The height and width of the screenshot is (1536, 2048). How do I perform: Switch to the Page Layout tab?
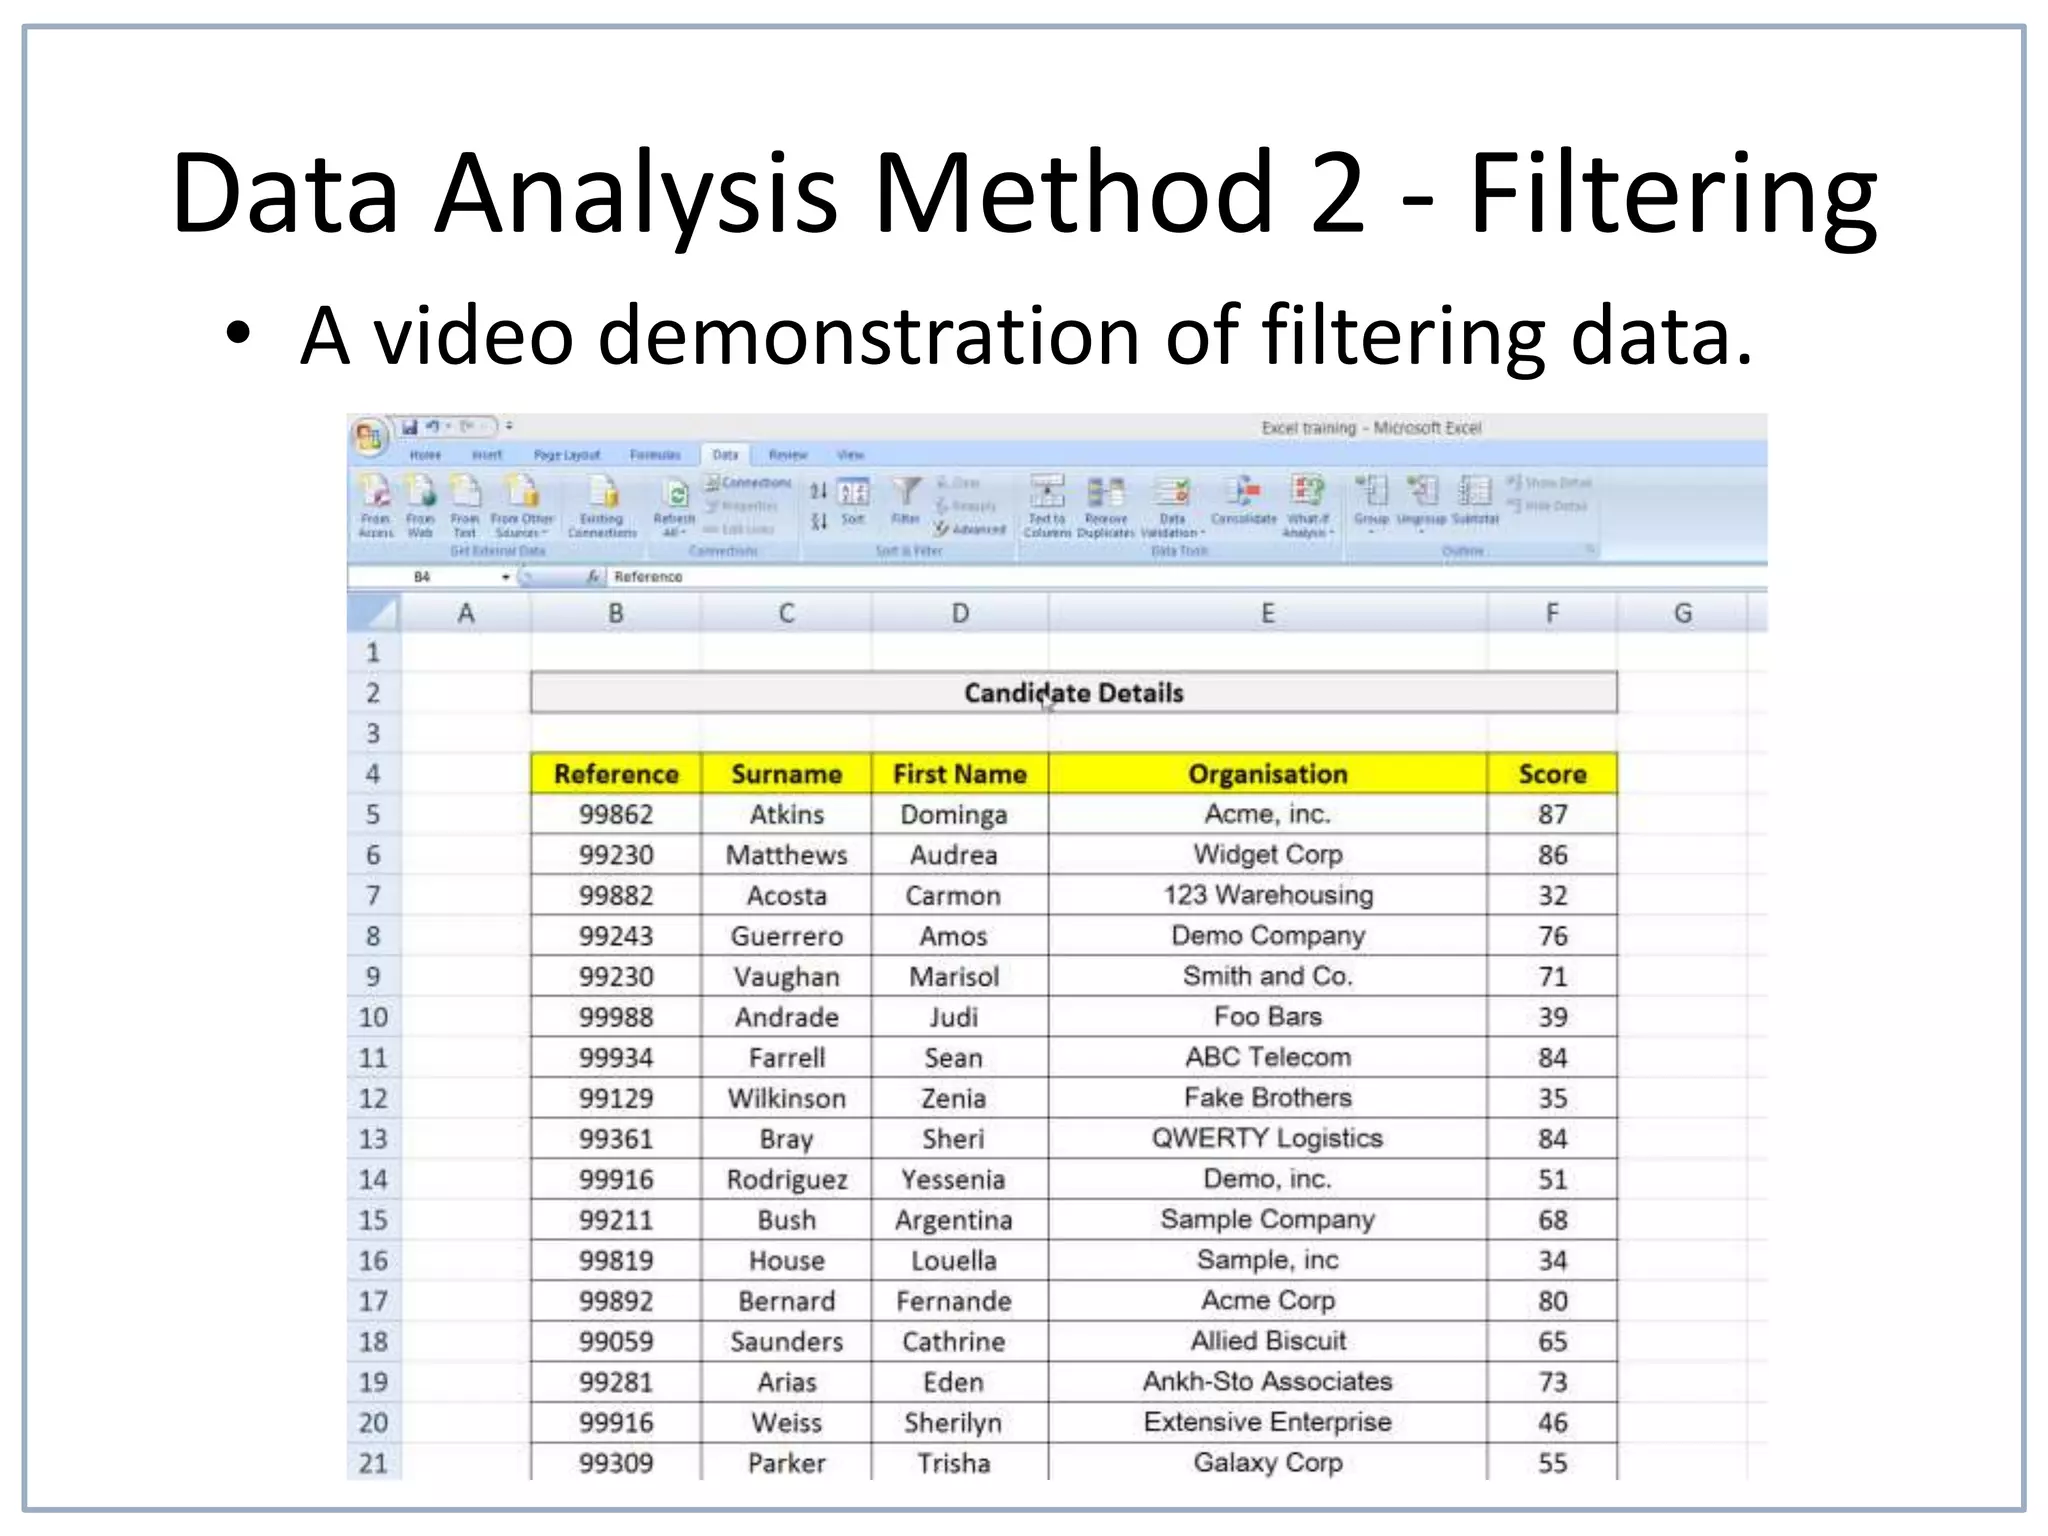pyautogui.click(x=567, y=455)
